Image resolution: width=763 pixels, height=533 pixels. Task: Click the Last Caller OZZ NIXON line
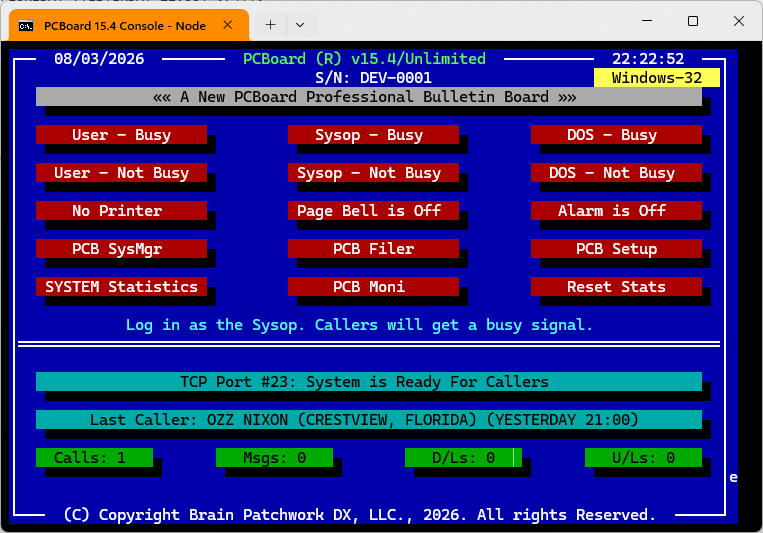pyautogui.click(x=369, y=420)
